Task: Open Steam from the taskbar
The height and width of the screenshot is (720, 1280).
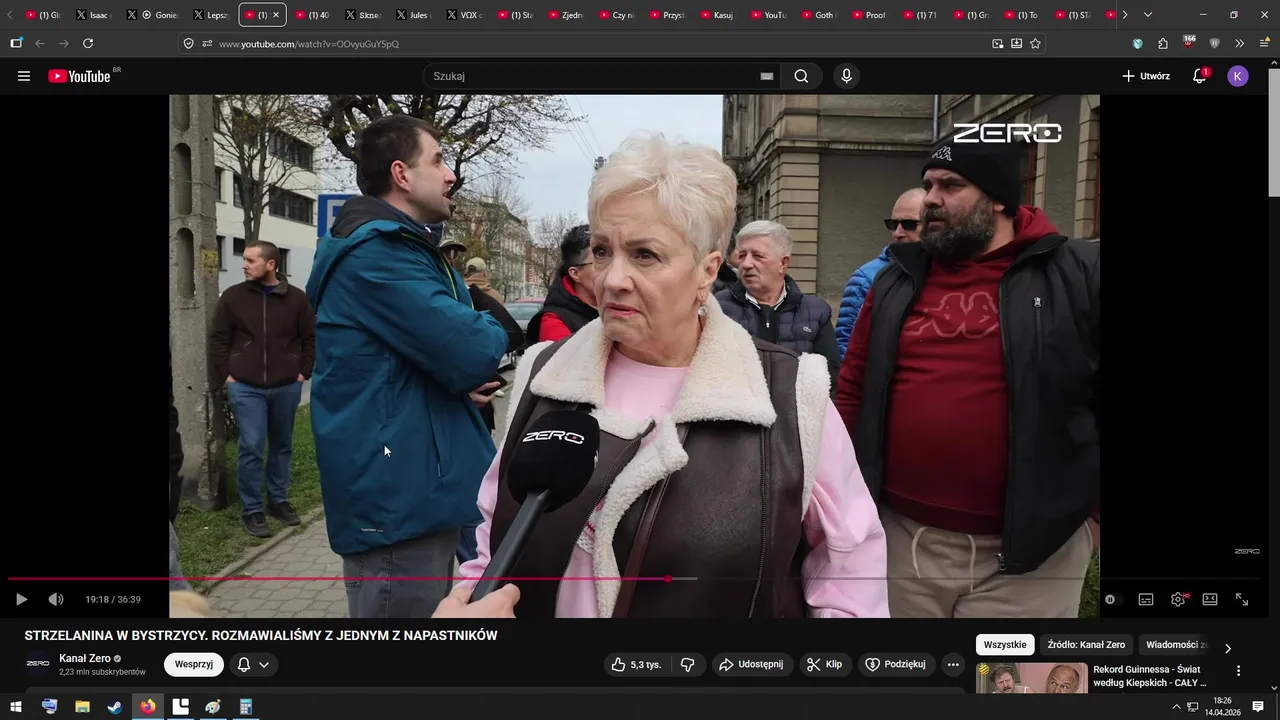Action: (115, 707)
